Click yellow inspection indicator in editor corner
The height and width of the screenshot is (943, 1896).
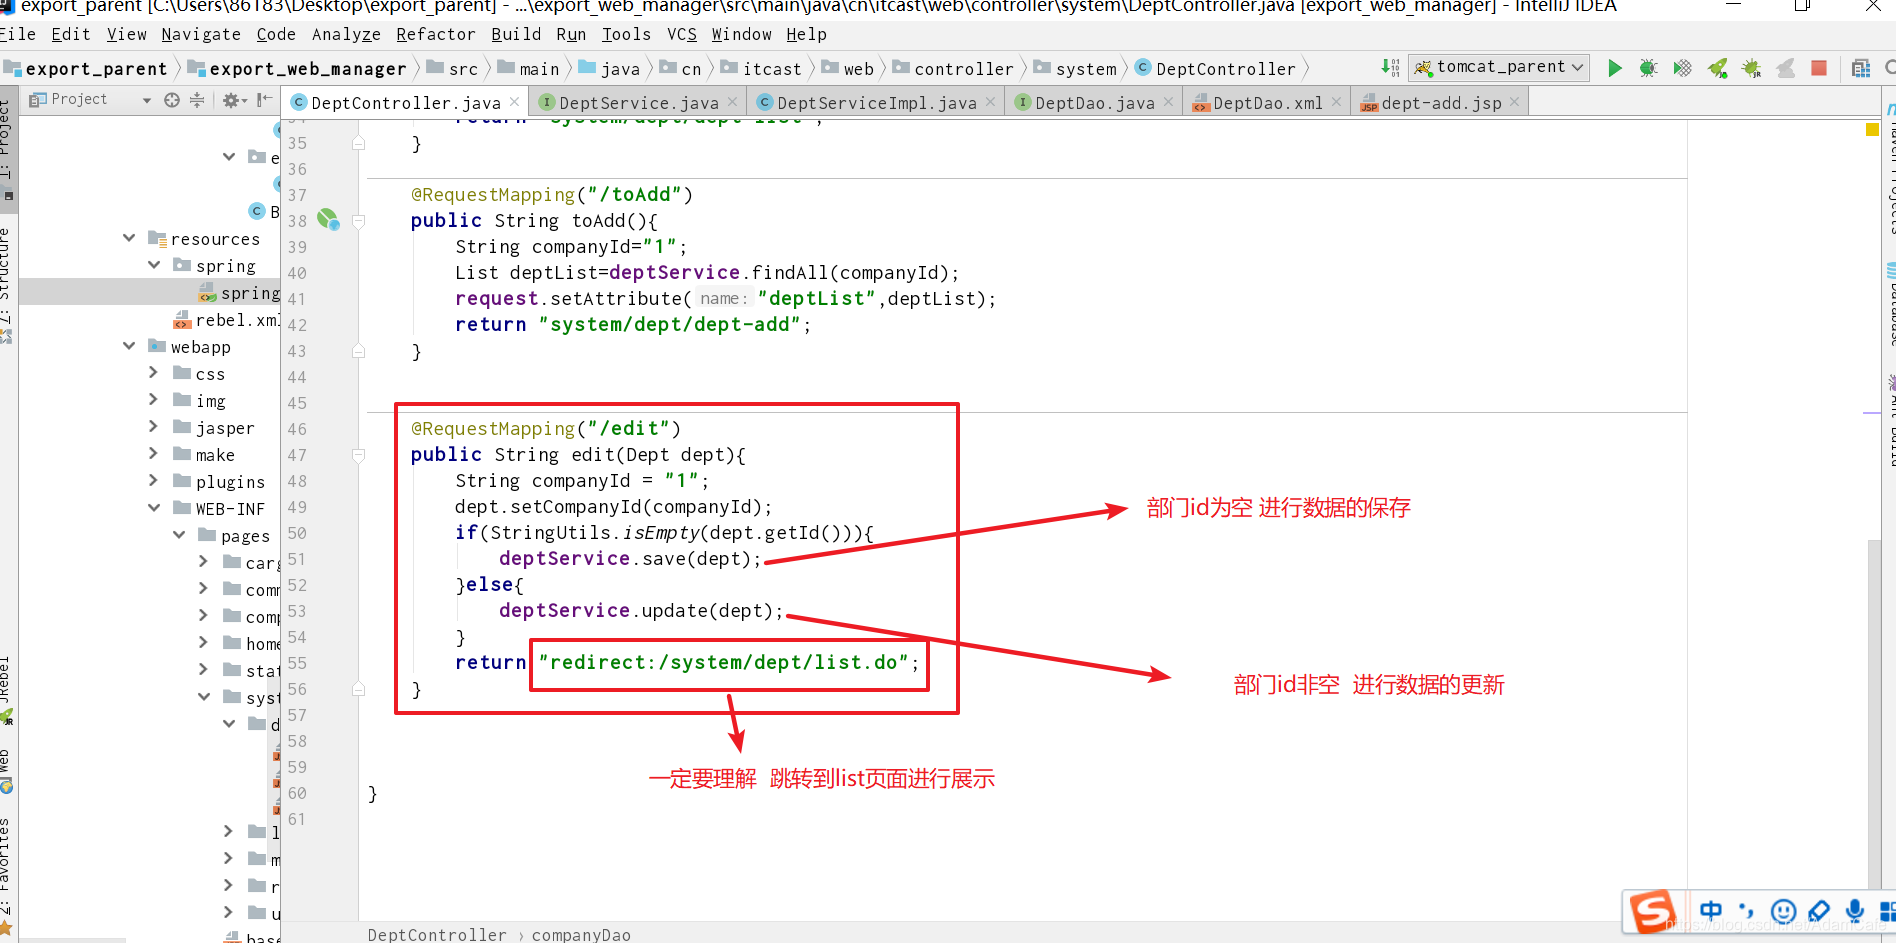point(1872,130)
